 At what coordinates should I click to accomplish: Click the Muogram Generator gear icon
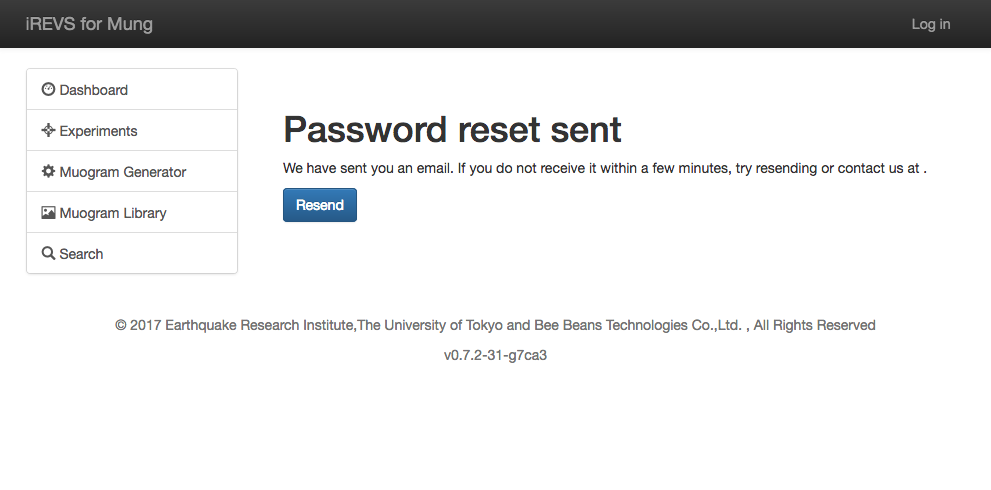click(48, 171)
